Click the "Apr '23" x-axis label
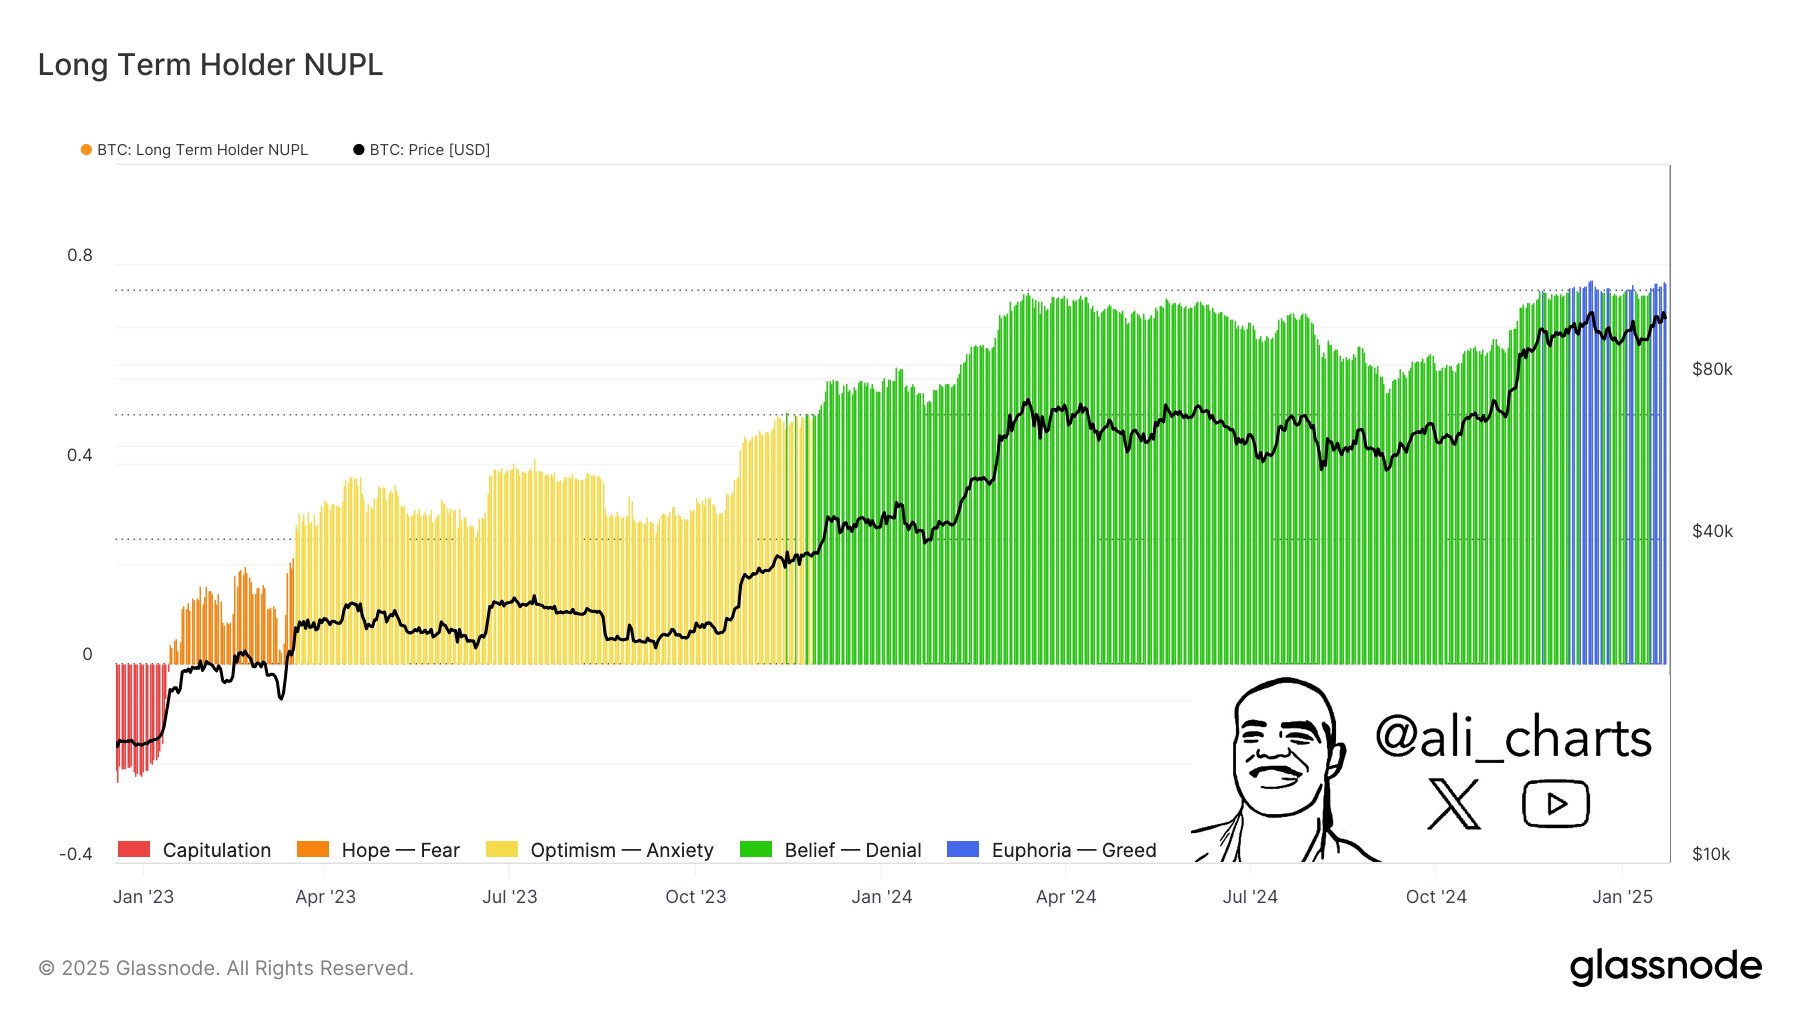 coord(326,897)
